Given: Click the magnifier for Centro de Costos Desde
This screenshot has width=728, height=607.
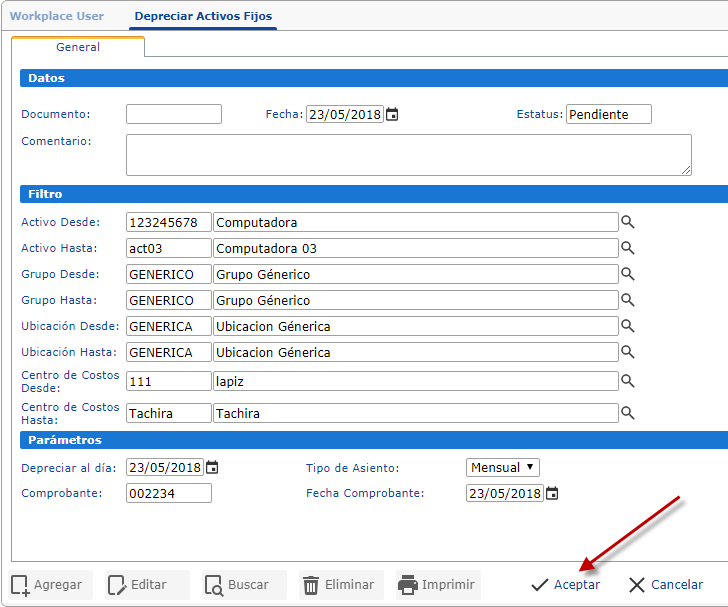Looking at the screenshot, I should [628, 381].
